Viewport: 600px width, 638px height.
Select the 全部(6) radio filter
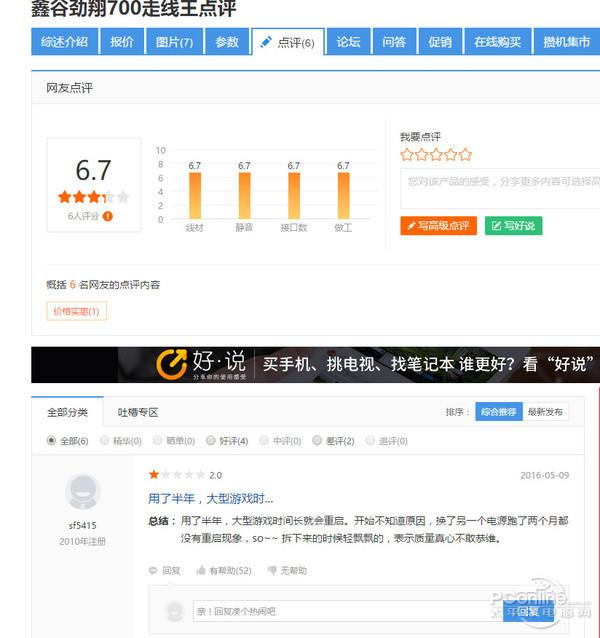[x=51, y=440]
